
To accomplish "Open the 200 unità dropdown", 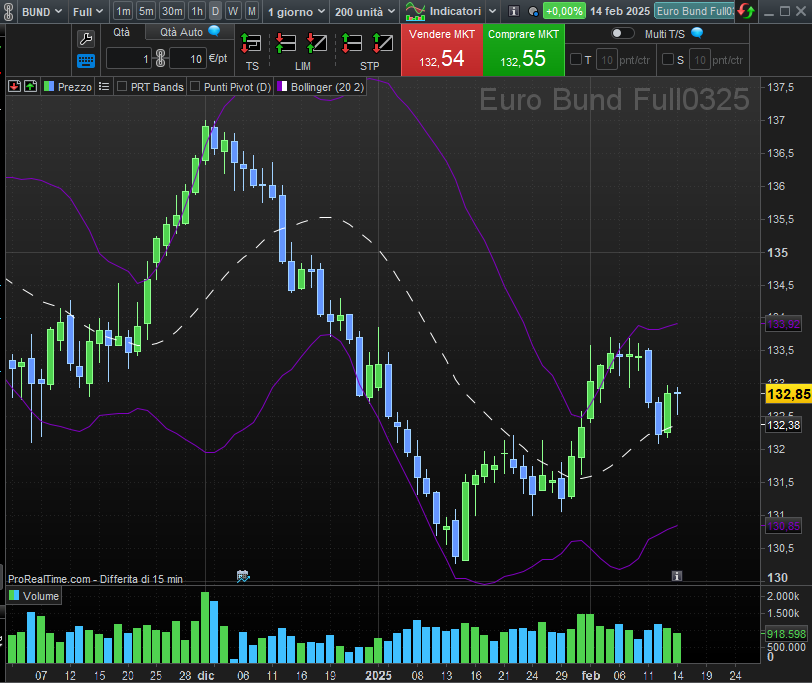I will click(365, 11).
